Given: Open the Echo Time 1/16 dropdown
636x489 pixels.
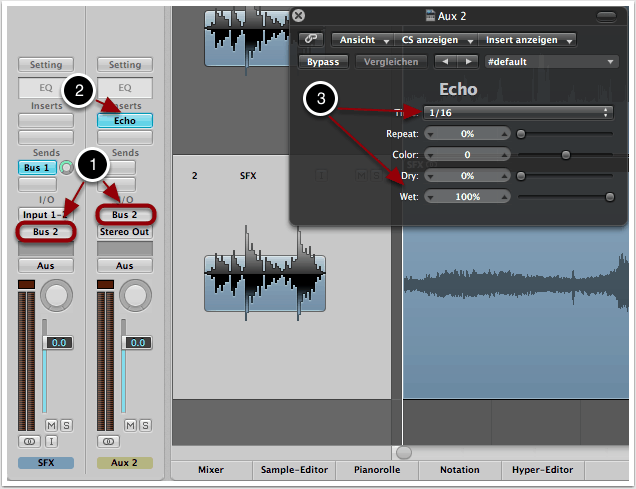Looking at the screenshot, I should [518, 112].
